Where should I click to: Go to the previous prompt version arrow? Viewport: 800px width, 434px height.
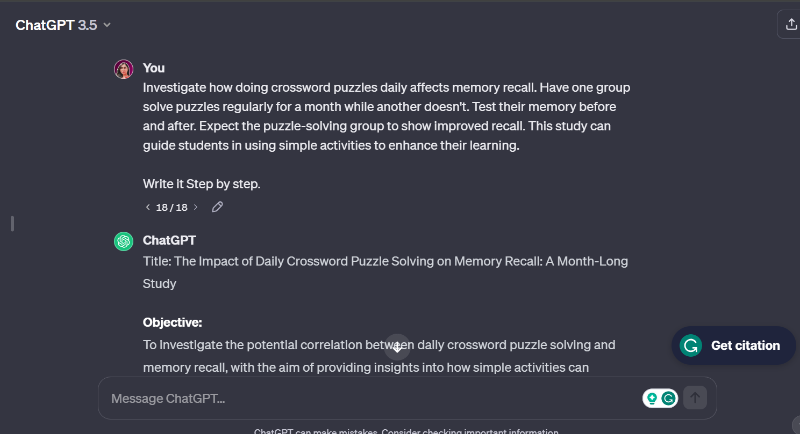click(x=147, y=207)
